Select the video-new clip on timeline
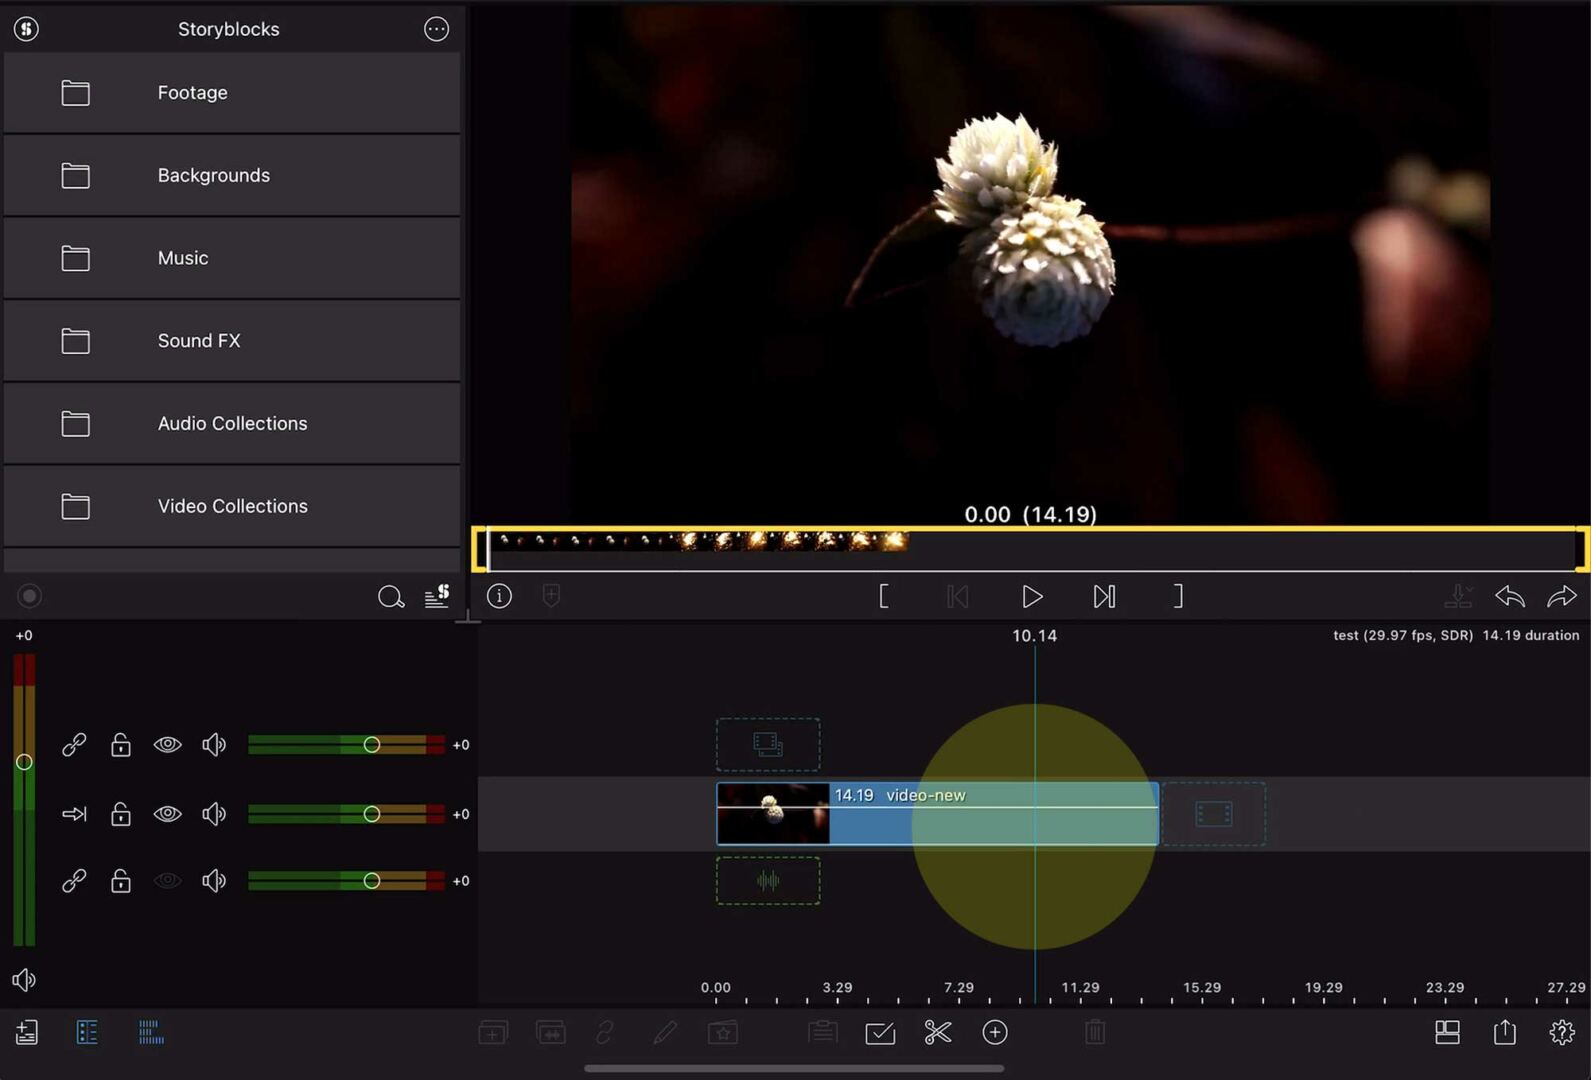The image size is (1591, 1080). tap(938, 814)
